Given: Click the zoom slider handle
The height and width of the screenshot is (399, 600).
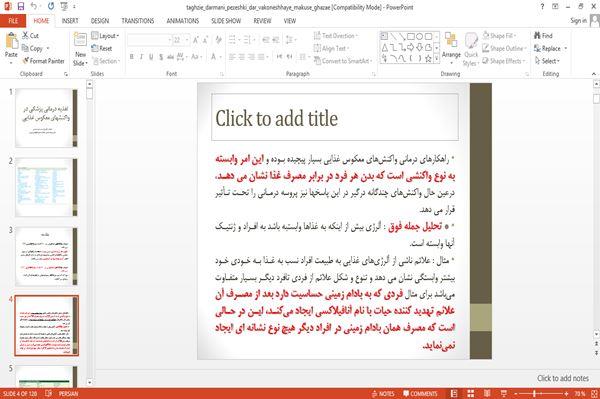Looking at the screenshot, I should point(534,394).
